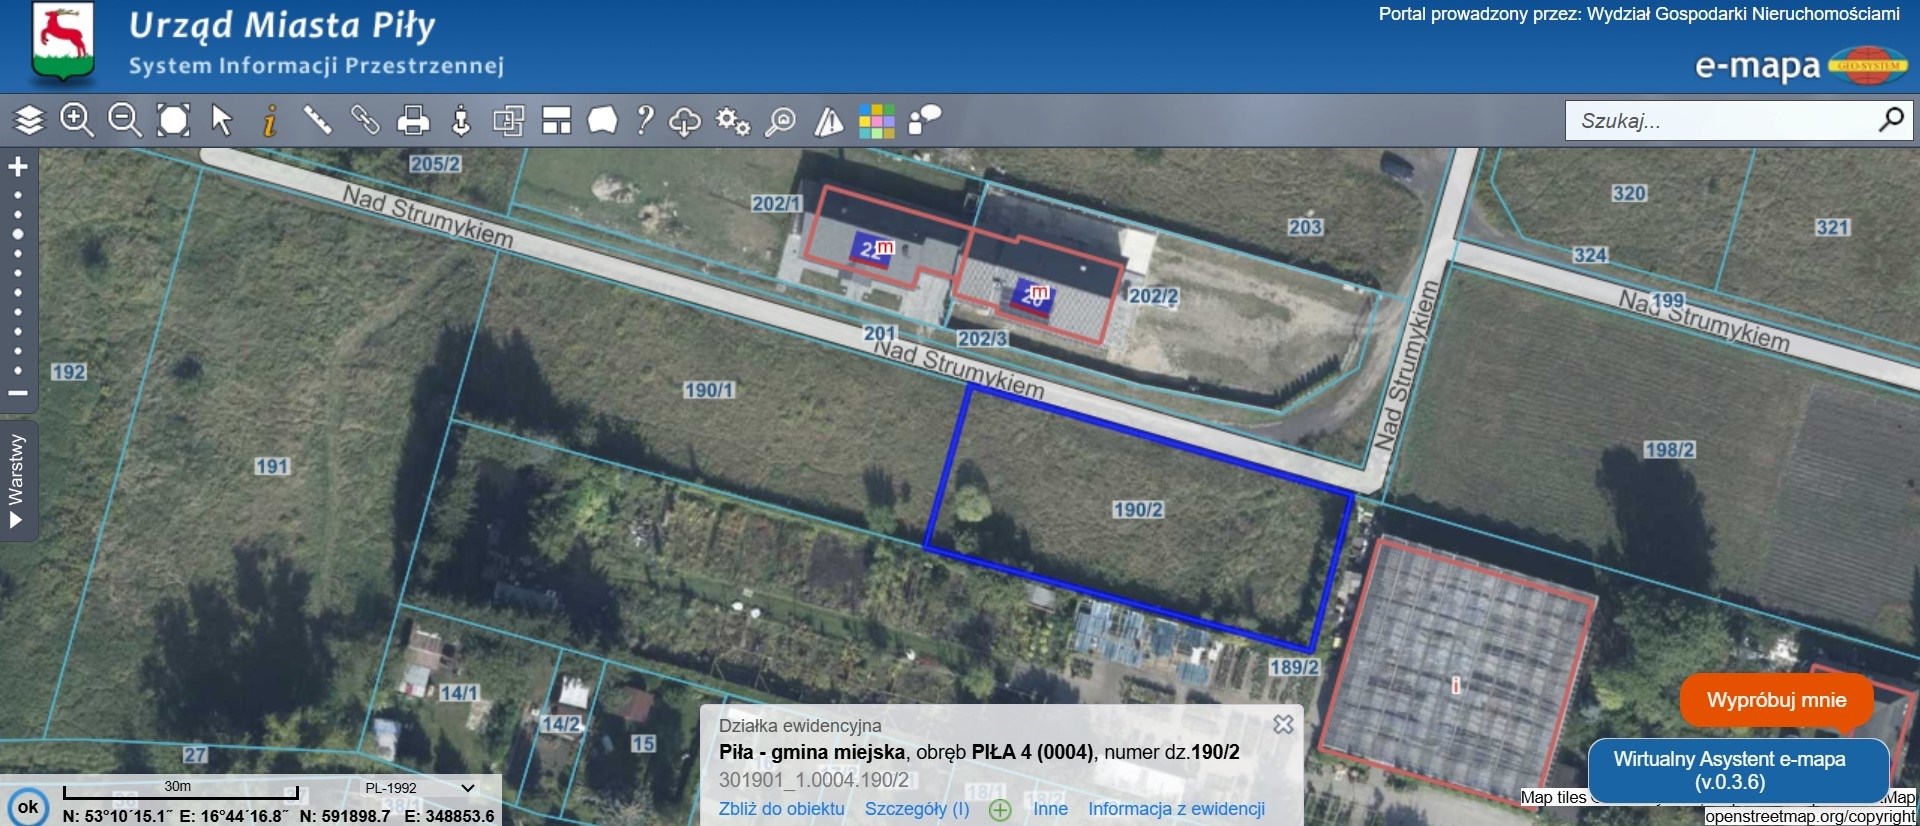Activate the object info 'i' tool
Image resolution: width=1920 pixels, height=826 pixels.
(269, 121)
